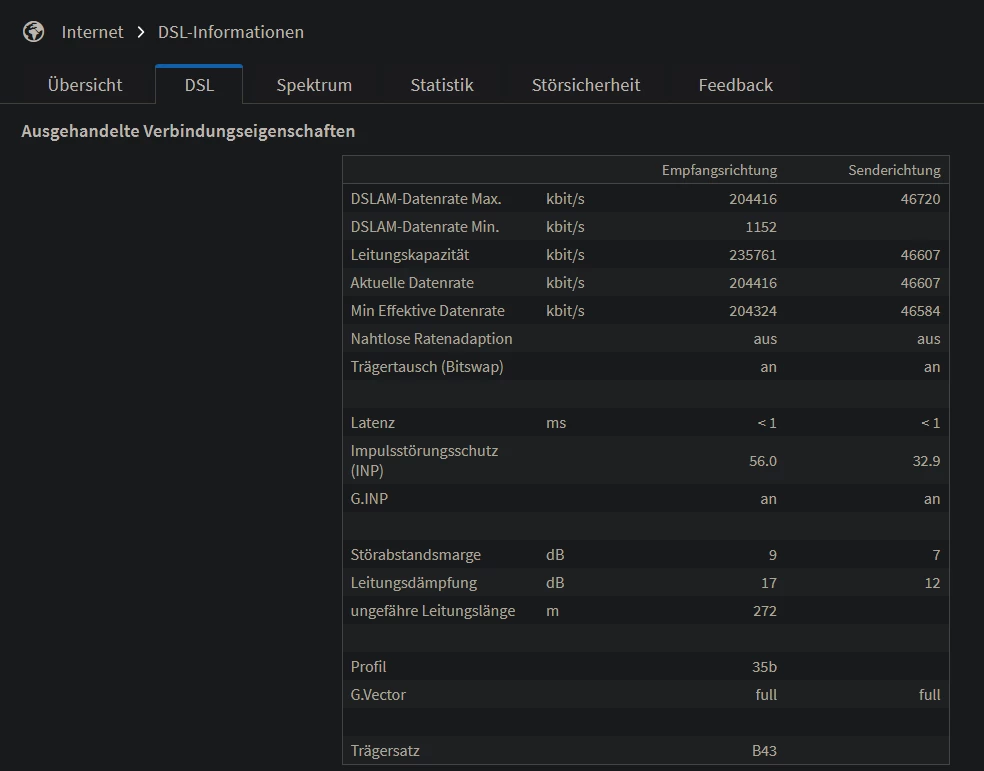Show the Statistik tab

click(x=442, y=85)
